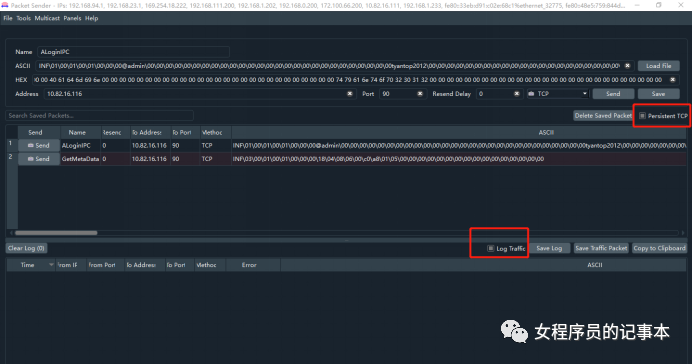The width and height of the screenshot is (693, 364).
Task: Enable the Persistent TCP checkbox
Action: [x=642, y=116]
